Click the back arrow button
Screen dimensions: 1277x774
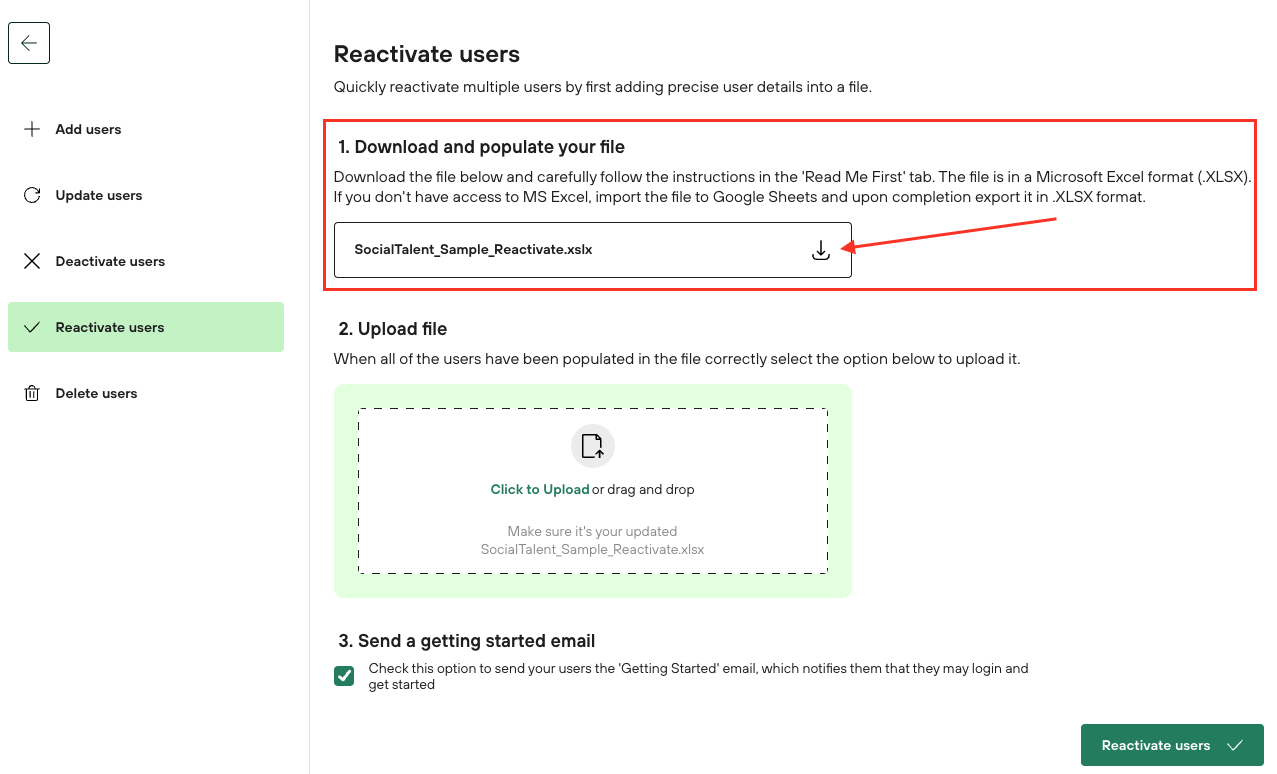(29, 43)
